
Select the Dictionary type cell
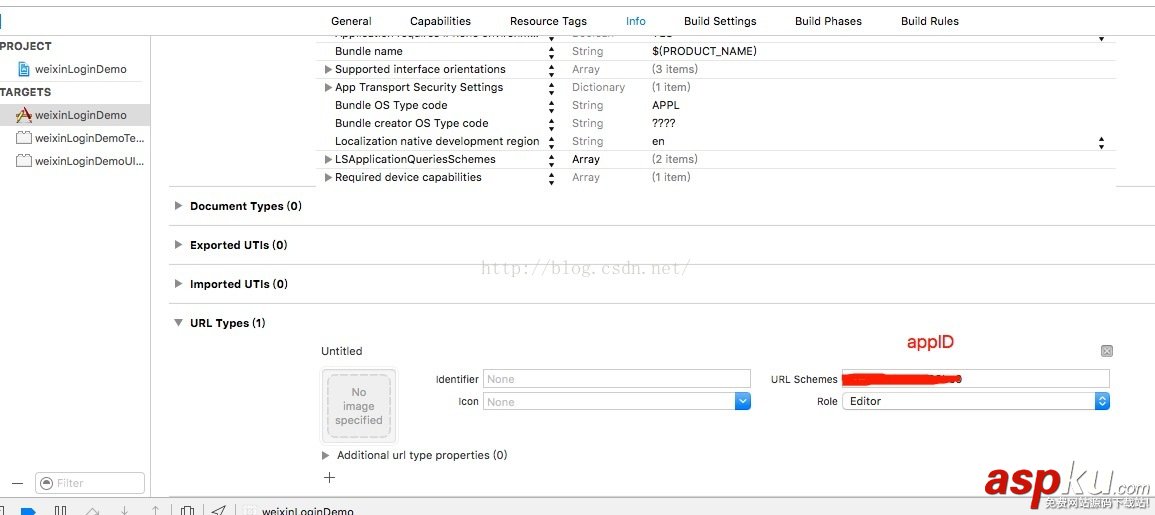coord(598,87)
